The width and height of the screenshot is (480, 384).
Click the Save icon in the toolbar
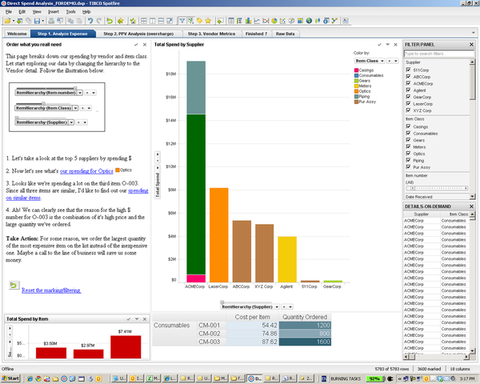pos(37,21)
